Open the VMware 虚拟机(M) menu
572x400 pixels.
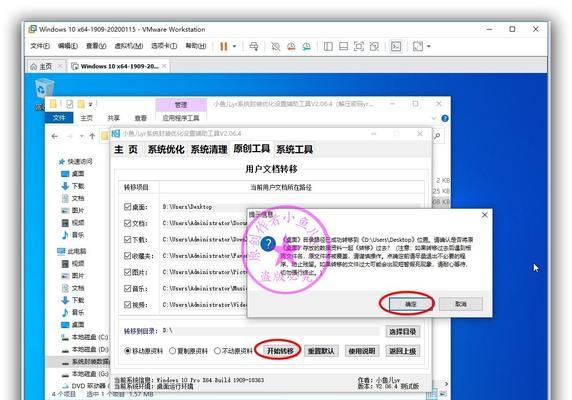coord(129,46)
